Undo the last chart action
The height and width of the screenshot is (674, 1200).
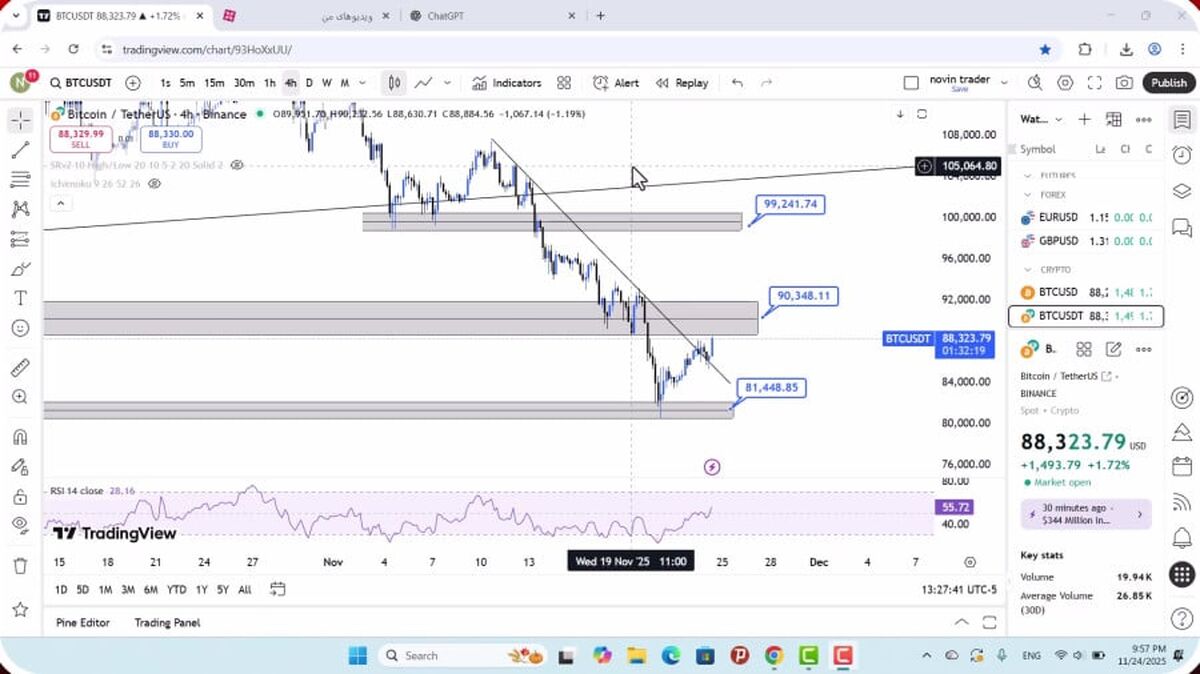coord(737,83)
